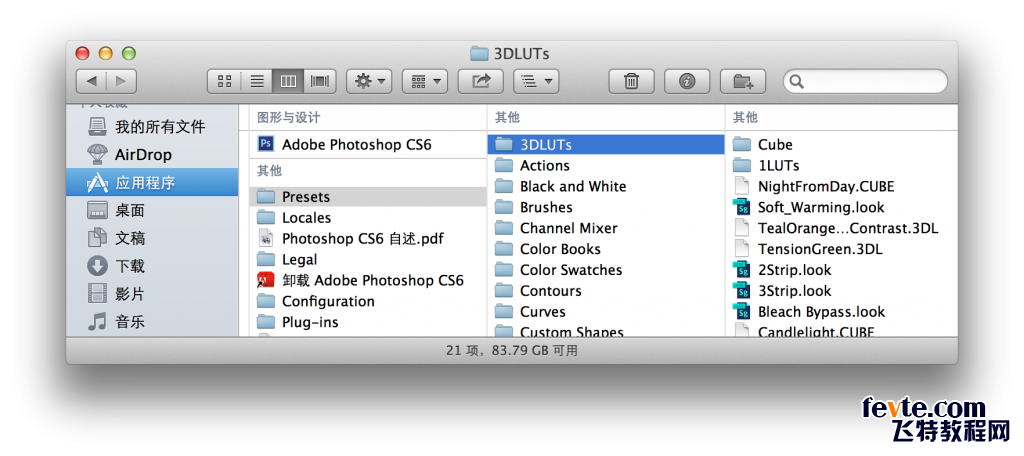Select the Soft_Warming.look file

pyautogui.click(x=841, y=207)
